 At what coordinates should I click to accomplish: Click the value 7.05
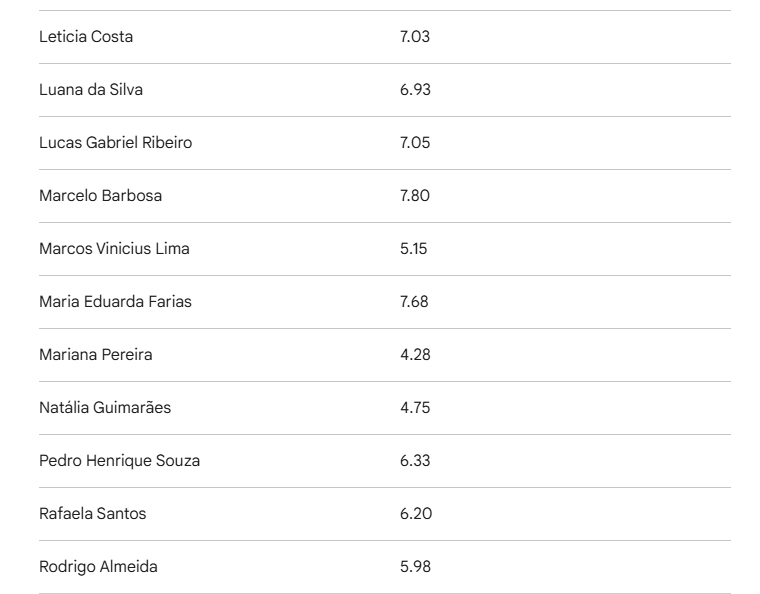[x=415, y=143]
